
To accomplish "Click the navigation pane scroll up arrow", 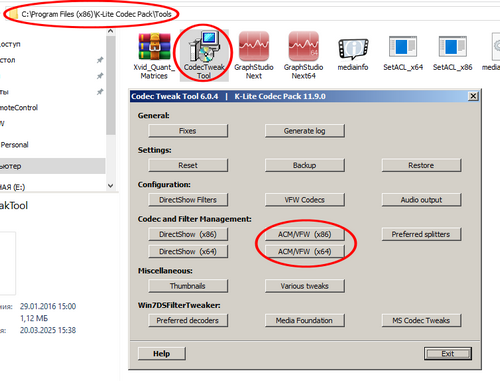I will [x=111, y=31].
